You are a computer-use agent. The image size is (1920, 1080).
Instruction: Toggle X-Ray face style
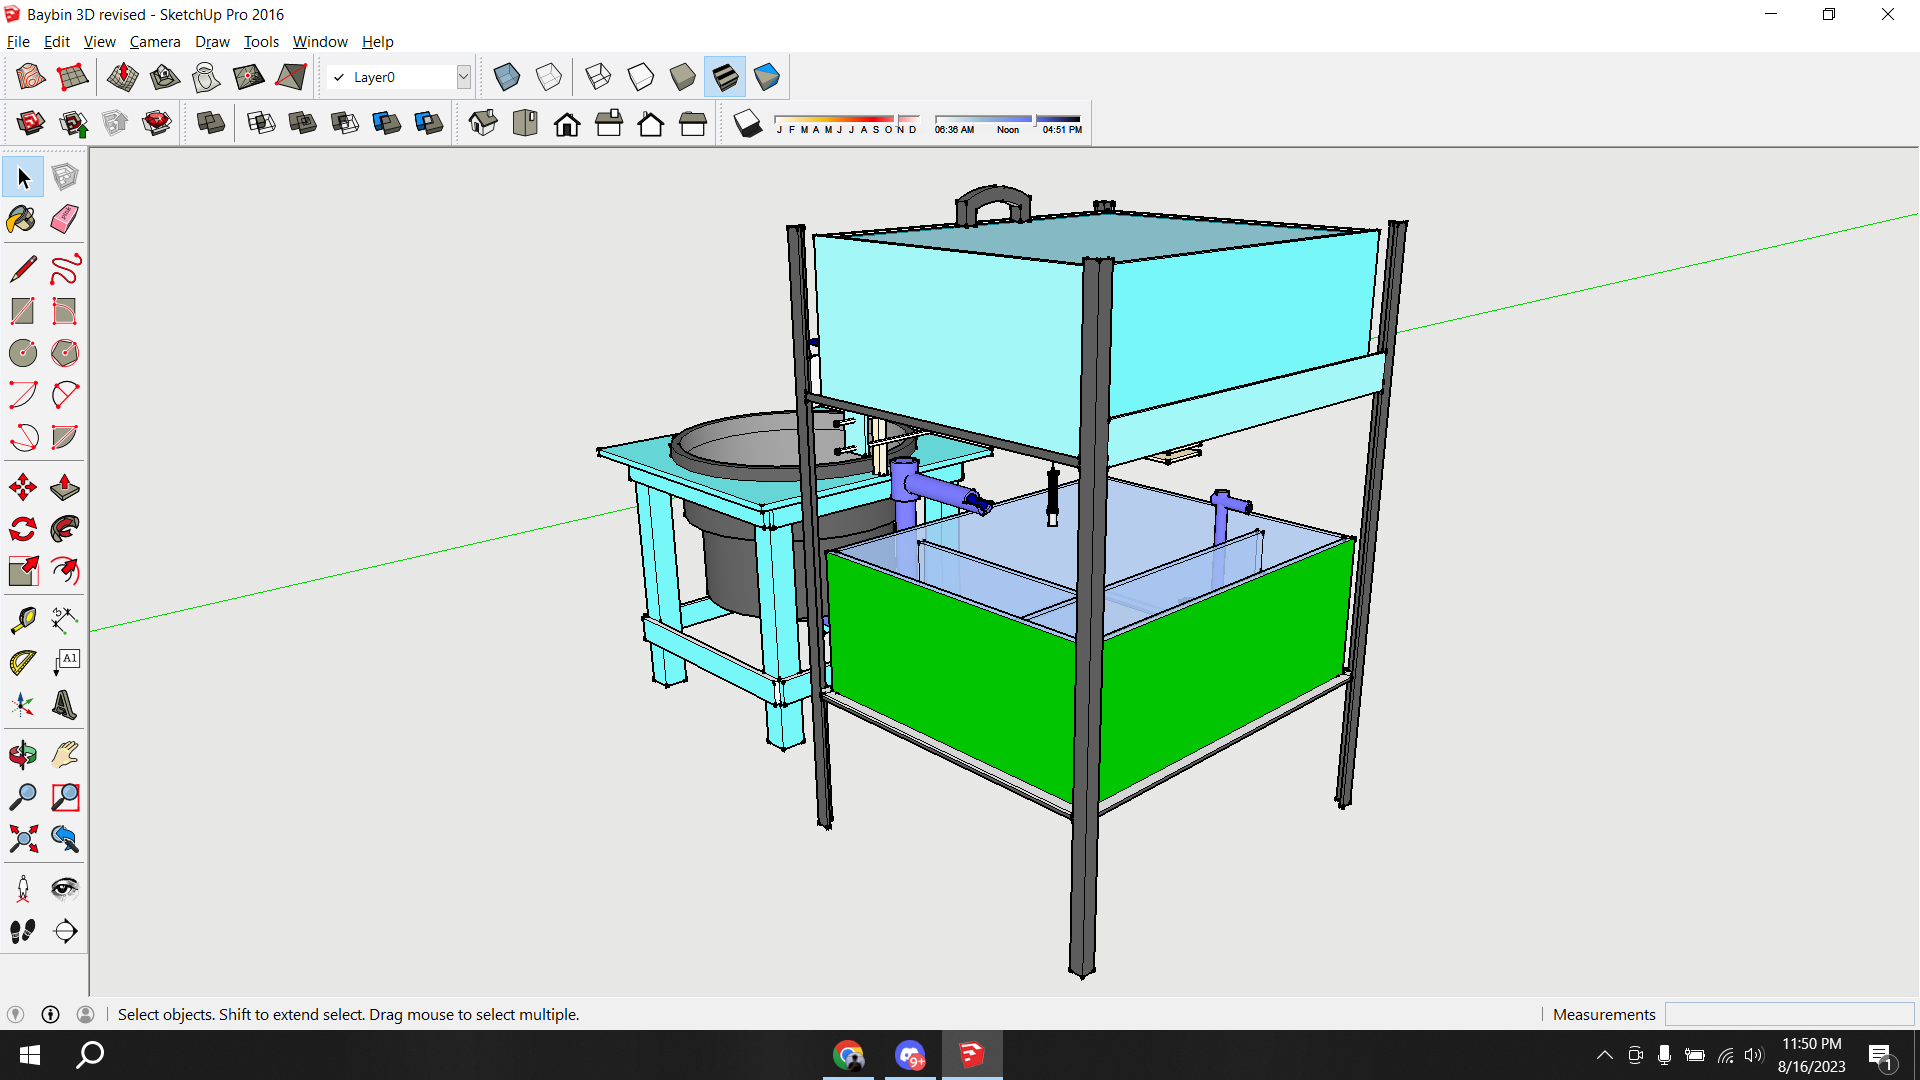pos(506,77)
